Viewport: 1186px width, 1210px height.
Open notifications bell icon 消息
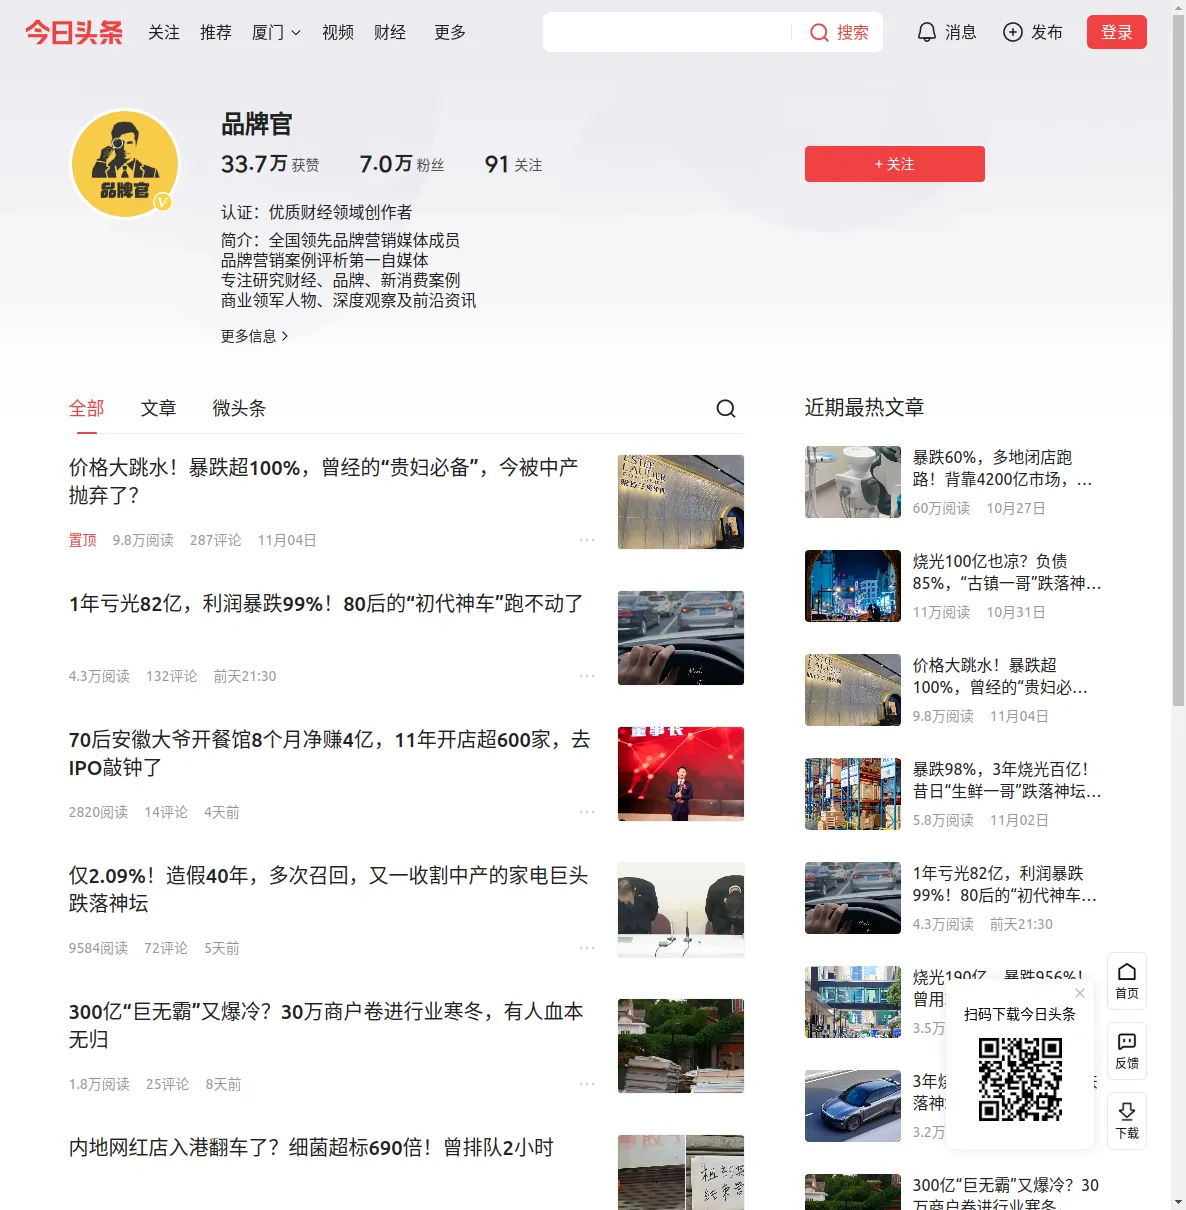point(927,32)
